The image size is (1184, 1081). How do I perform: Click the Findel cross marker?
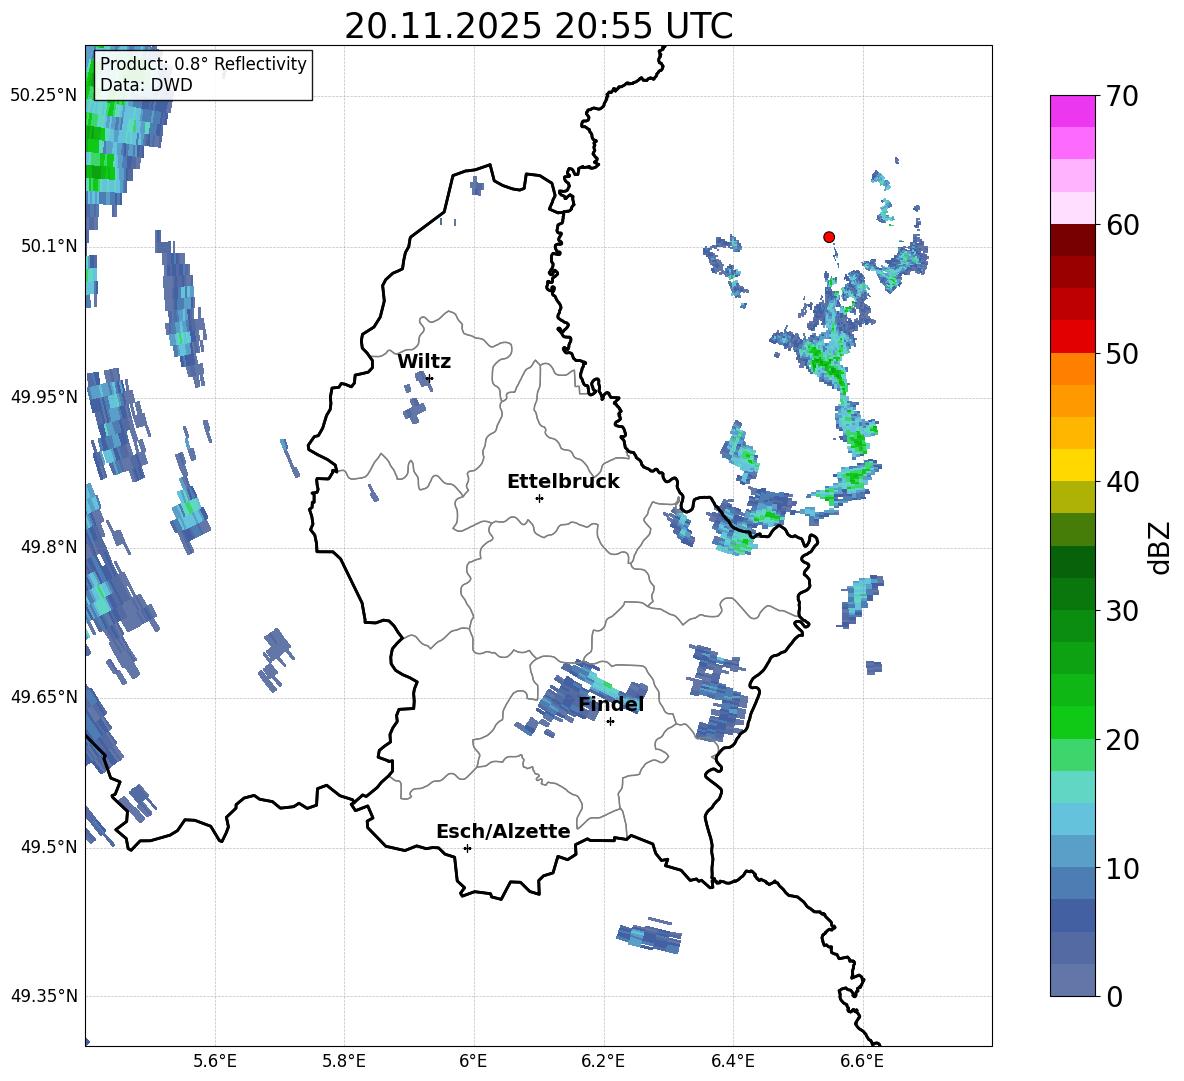tap(610, 722)
